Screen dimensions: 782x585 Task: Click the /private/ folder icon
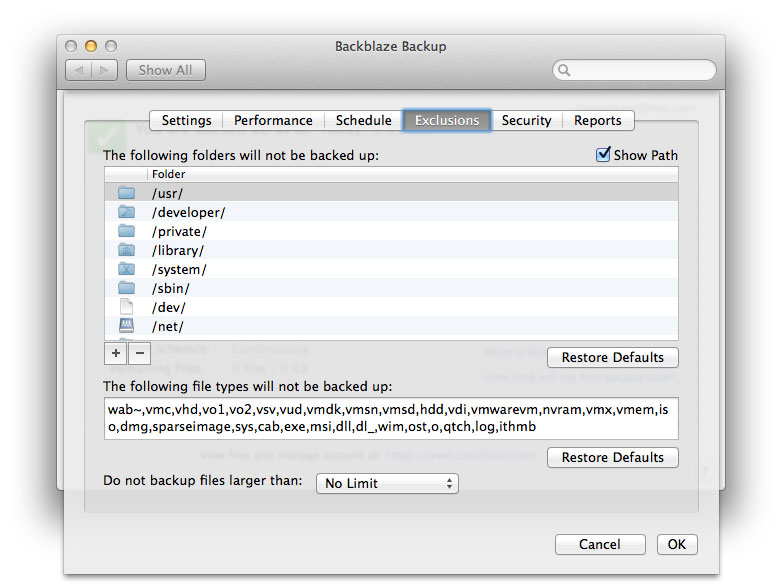[x=127, y=230]
